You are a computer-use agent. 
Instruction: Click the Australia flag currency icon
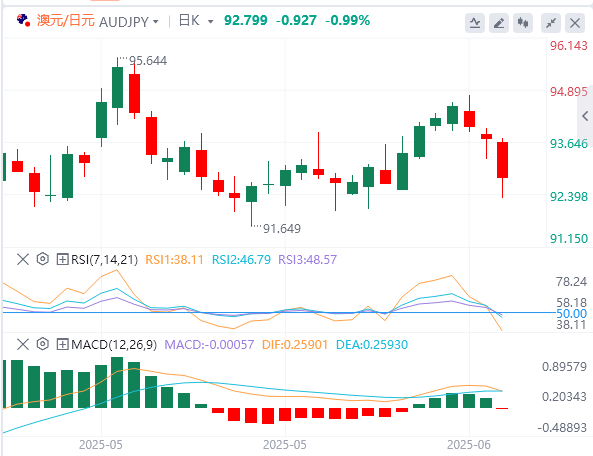pos(23,20)
